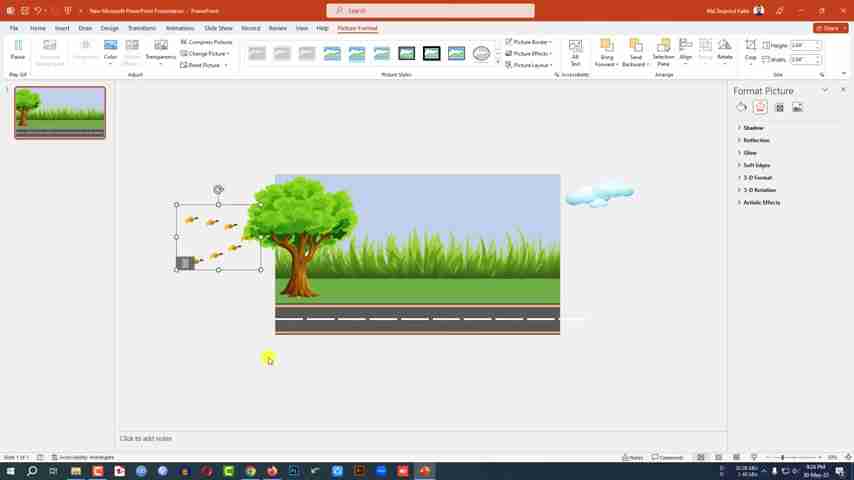Click the Search box in title bar
The height and width of the screenshot is (480, 854).
[430, 10]
